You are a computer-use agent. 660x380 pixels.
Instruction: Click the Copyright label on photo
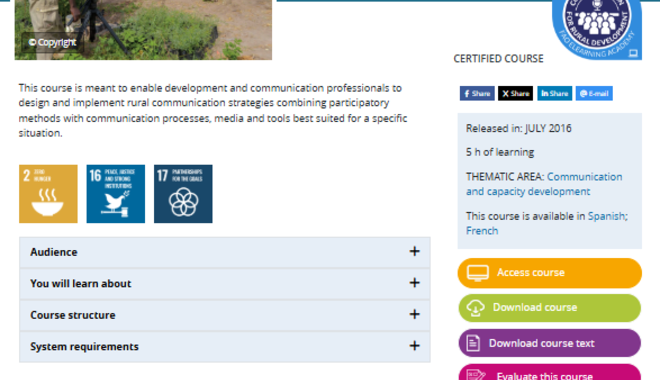[52, 43]
